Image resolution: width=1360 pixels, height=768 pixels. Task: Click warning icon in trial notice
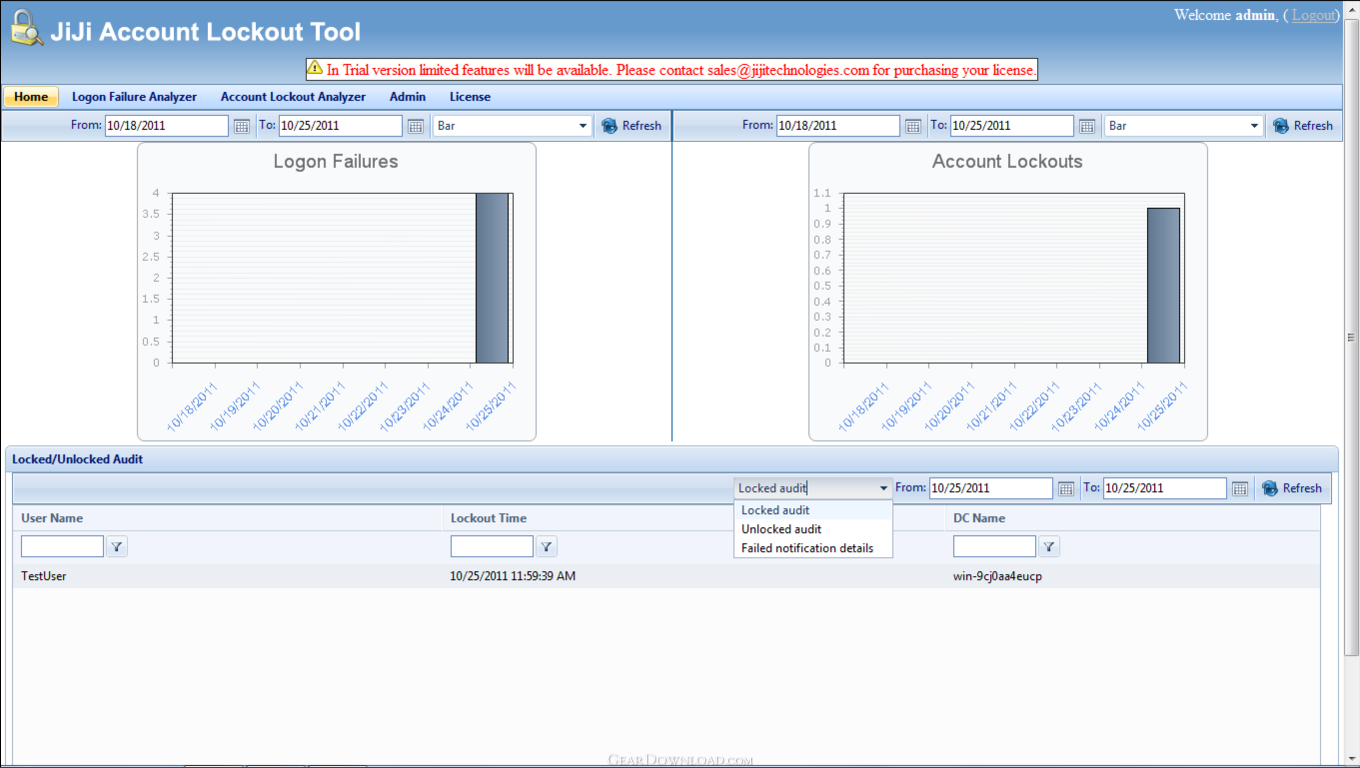point(315,69)
